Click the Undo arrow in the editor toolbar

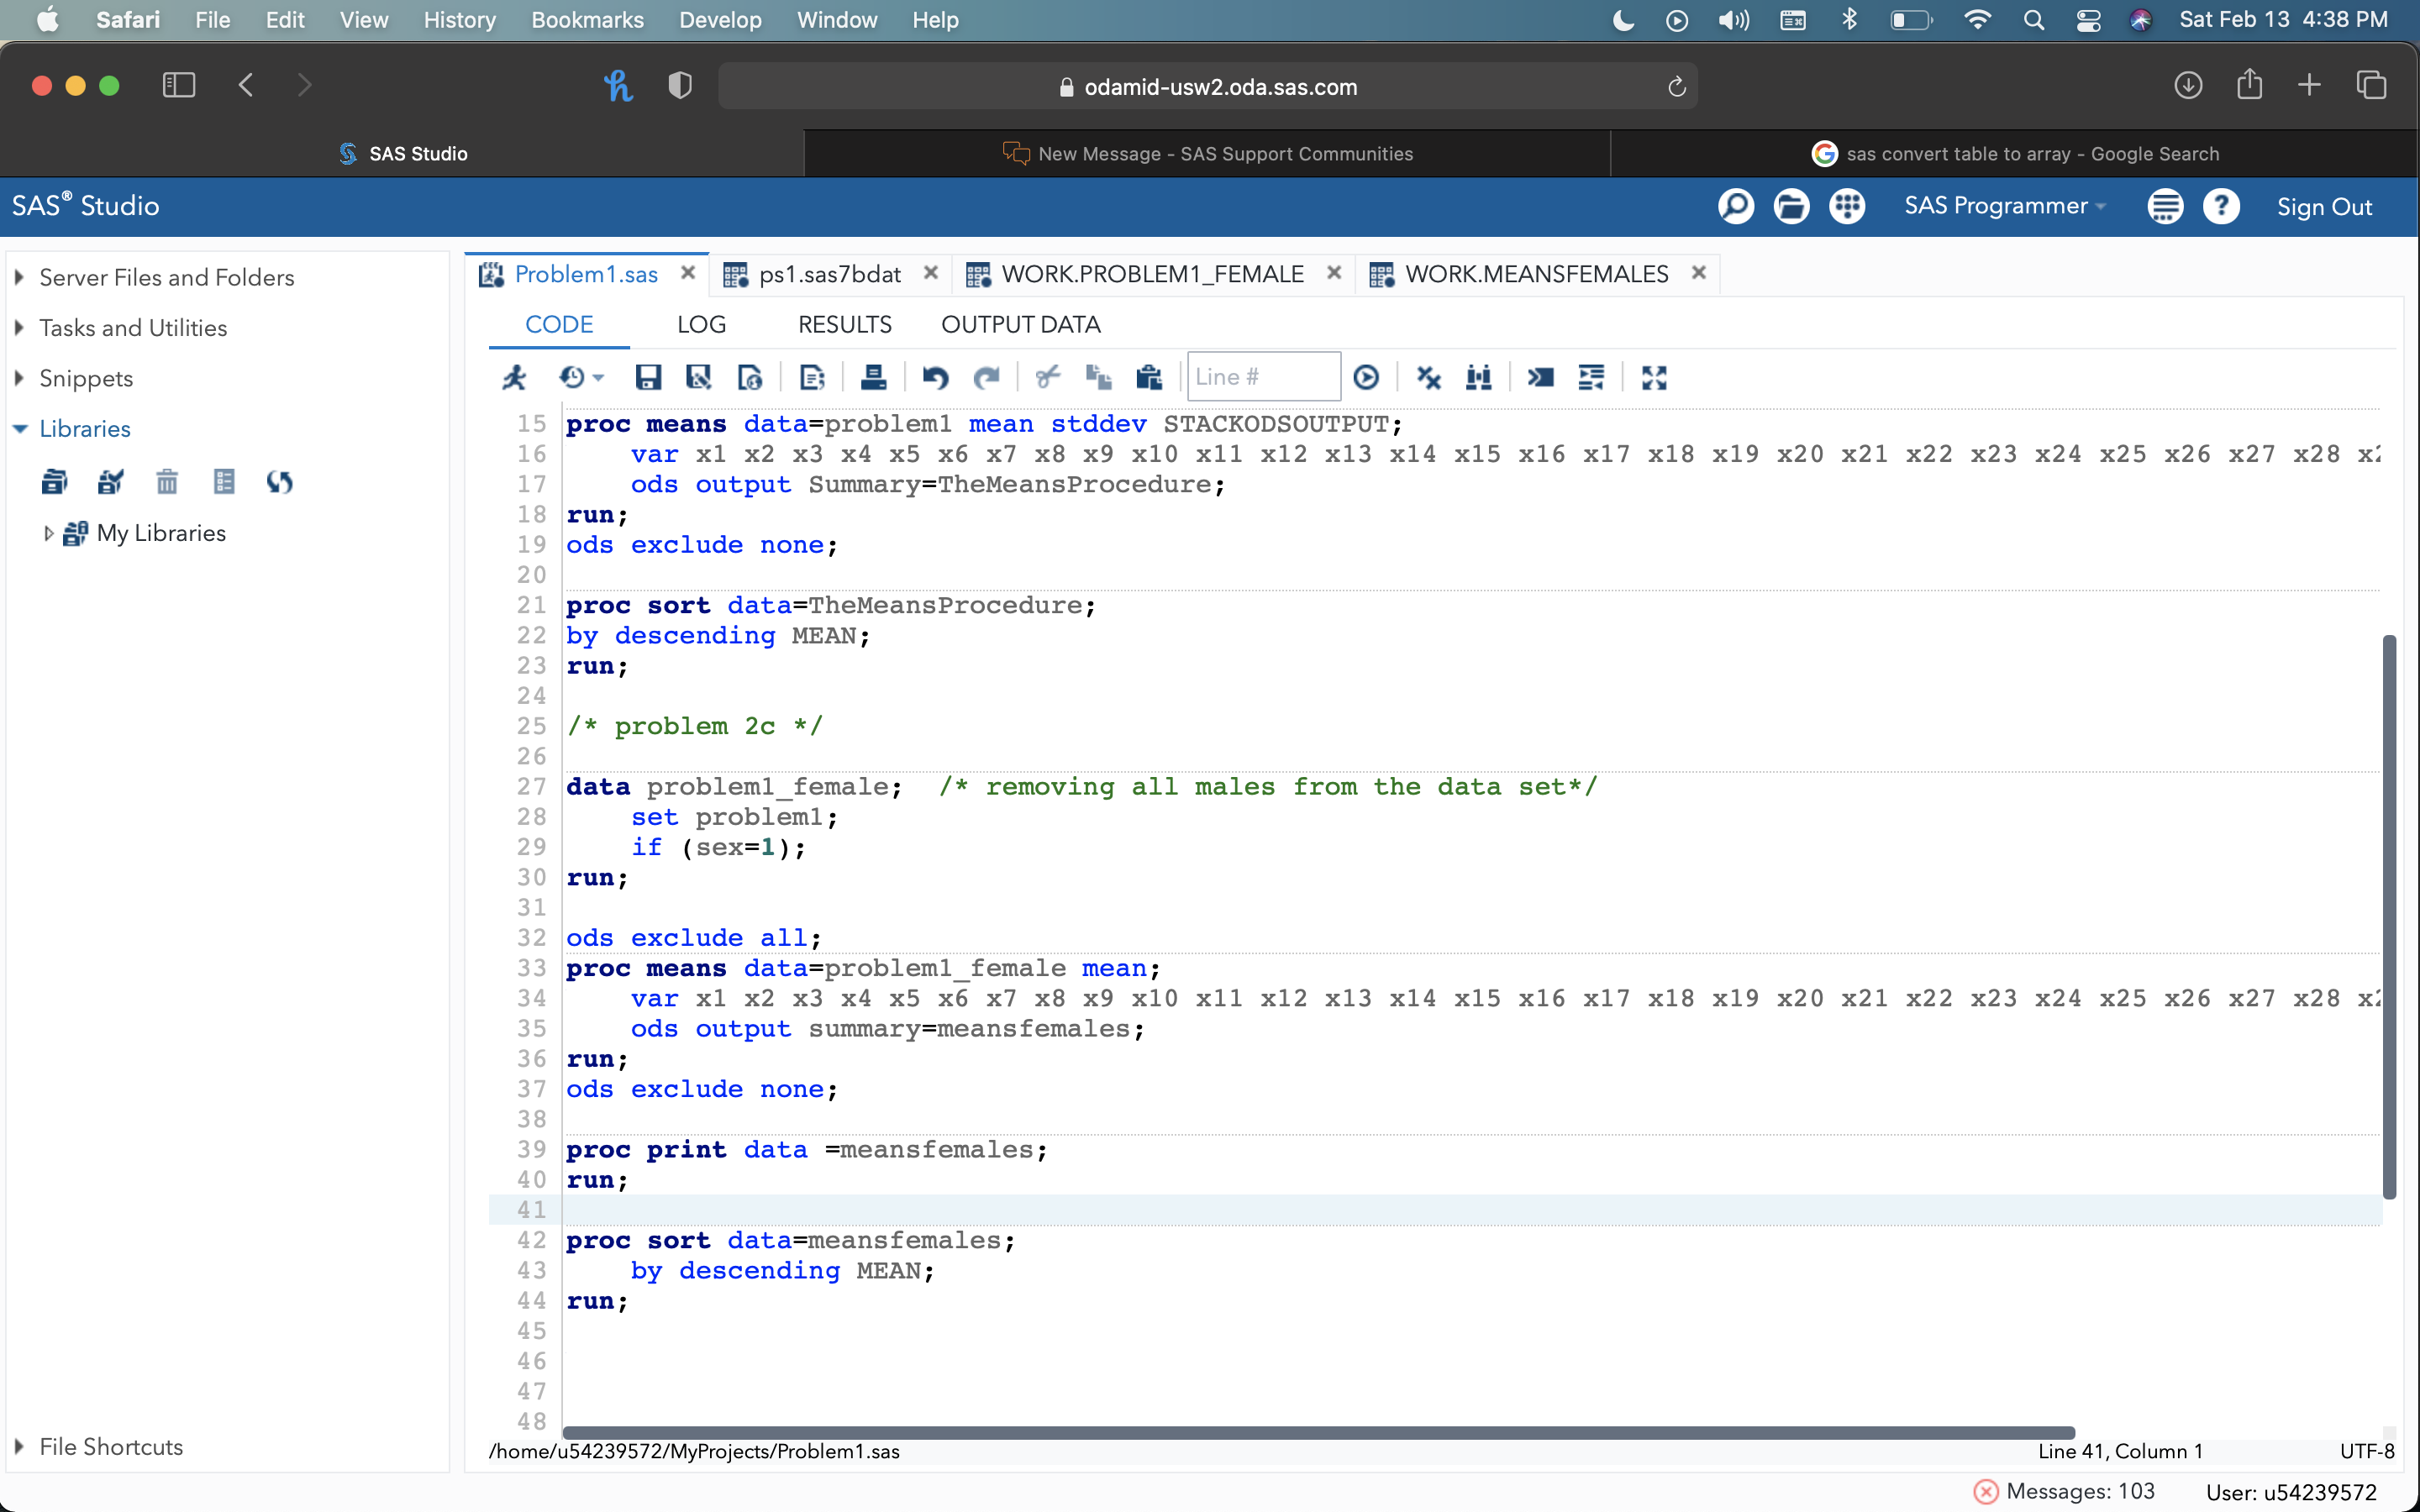pyautogui.click(x=935, y=377)
